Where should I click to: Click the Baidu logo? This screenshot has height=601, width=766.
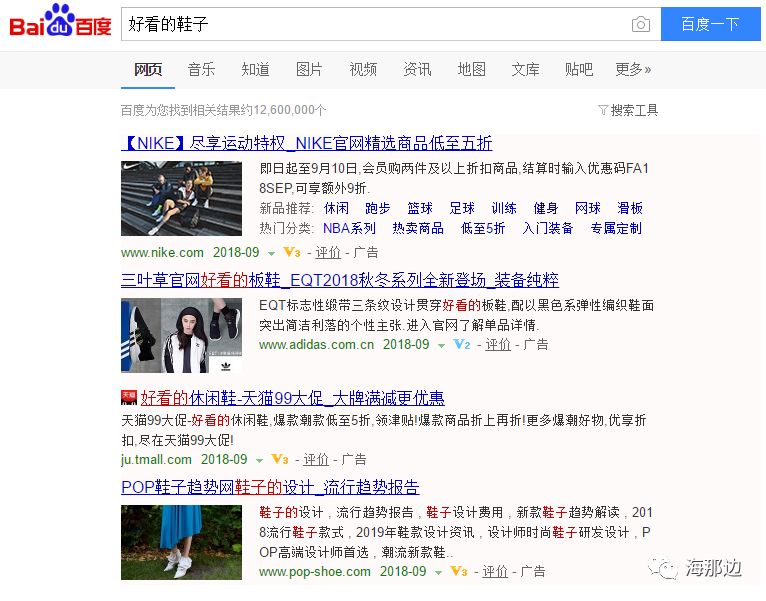click(x=60, y=21)
